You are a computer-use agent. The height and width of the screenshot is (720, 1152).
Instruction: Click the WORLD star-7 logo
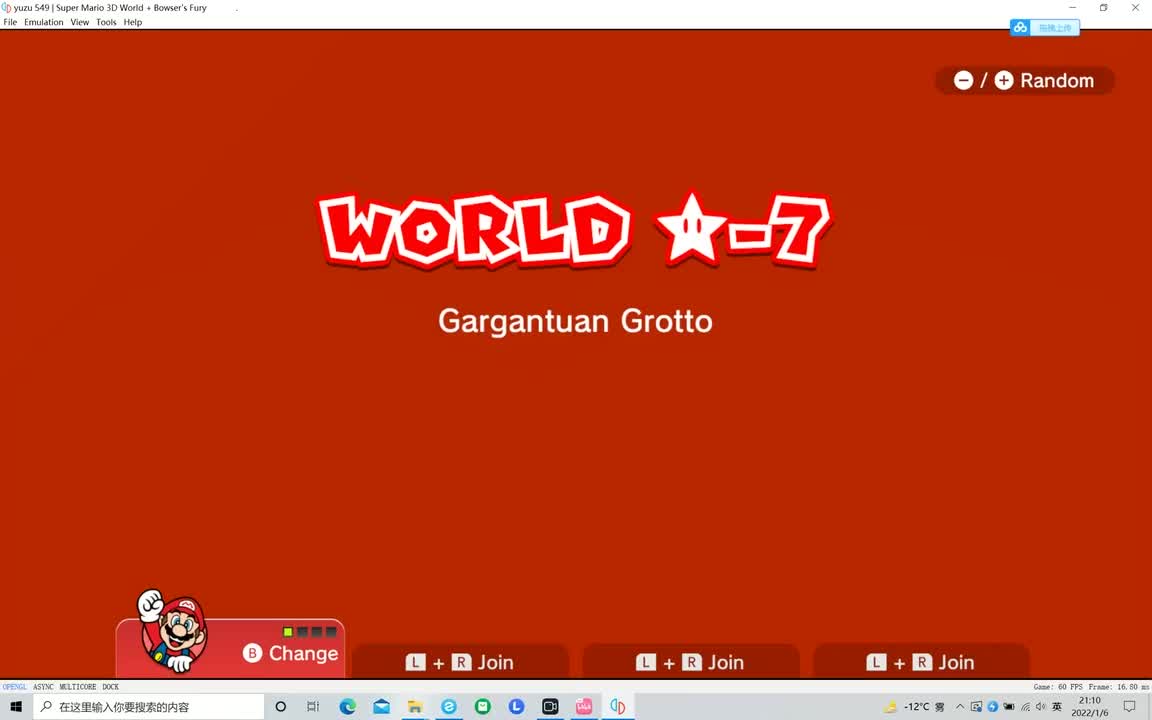(x=575, y=231)
